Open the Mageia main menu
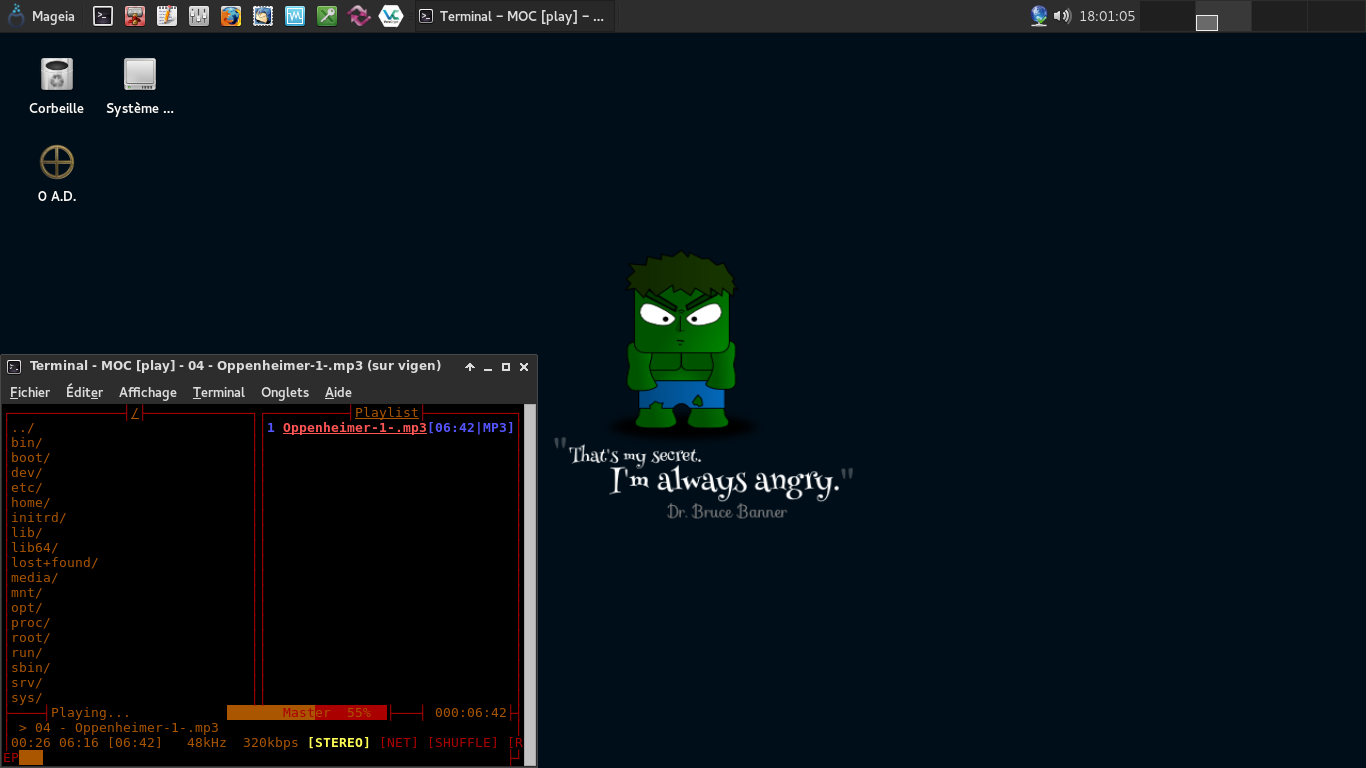 tap(42, 16)
